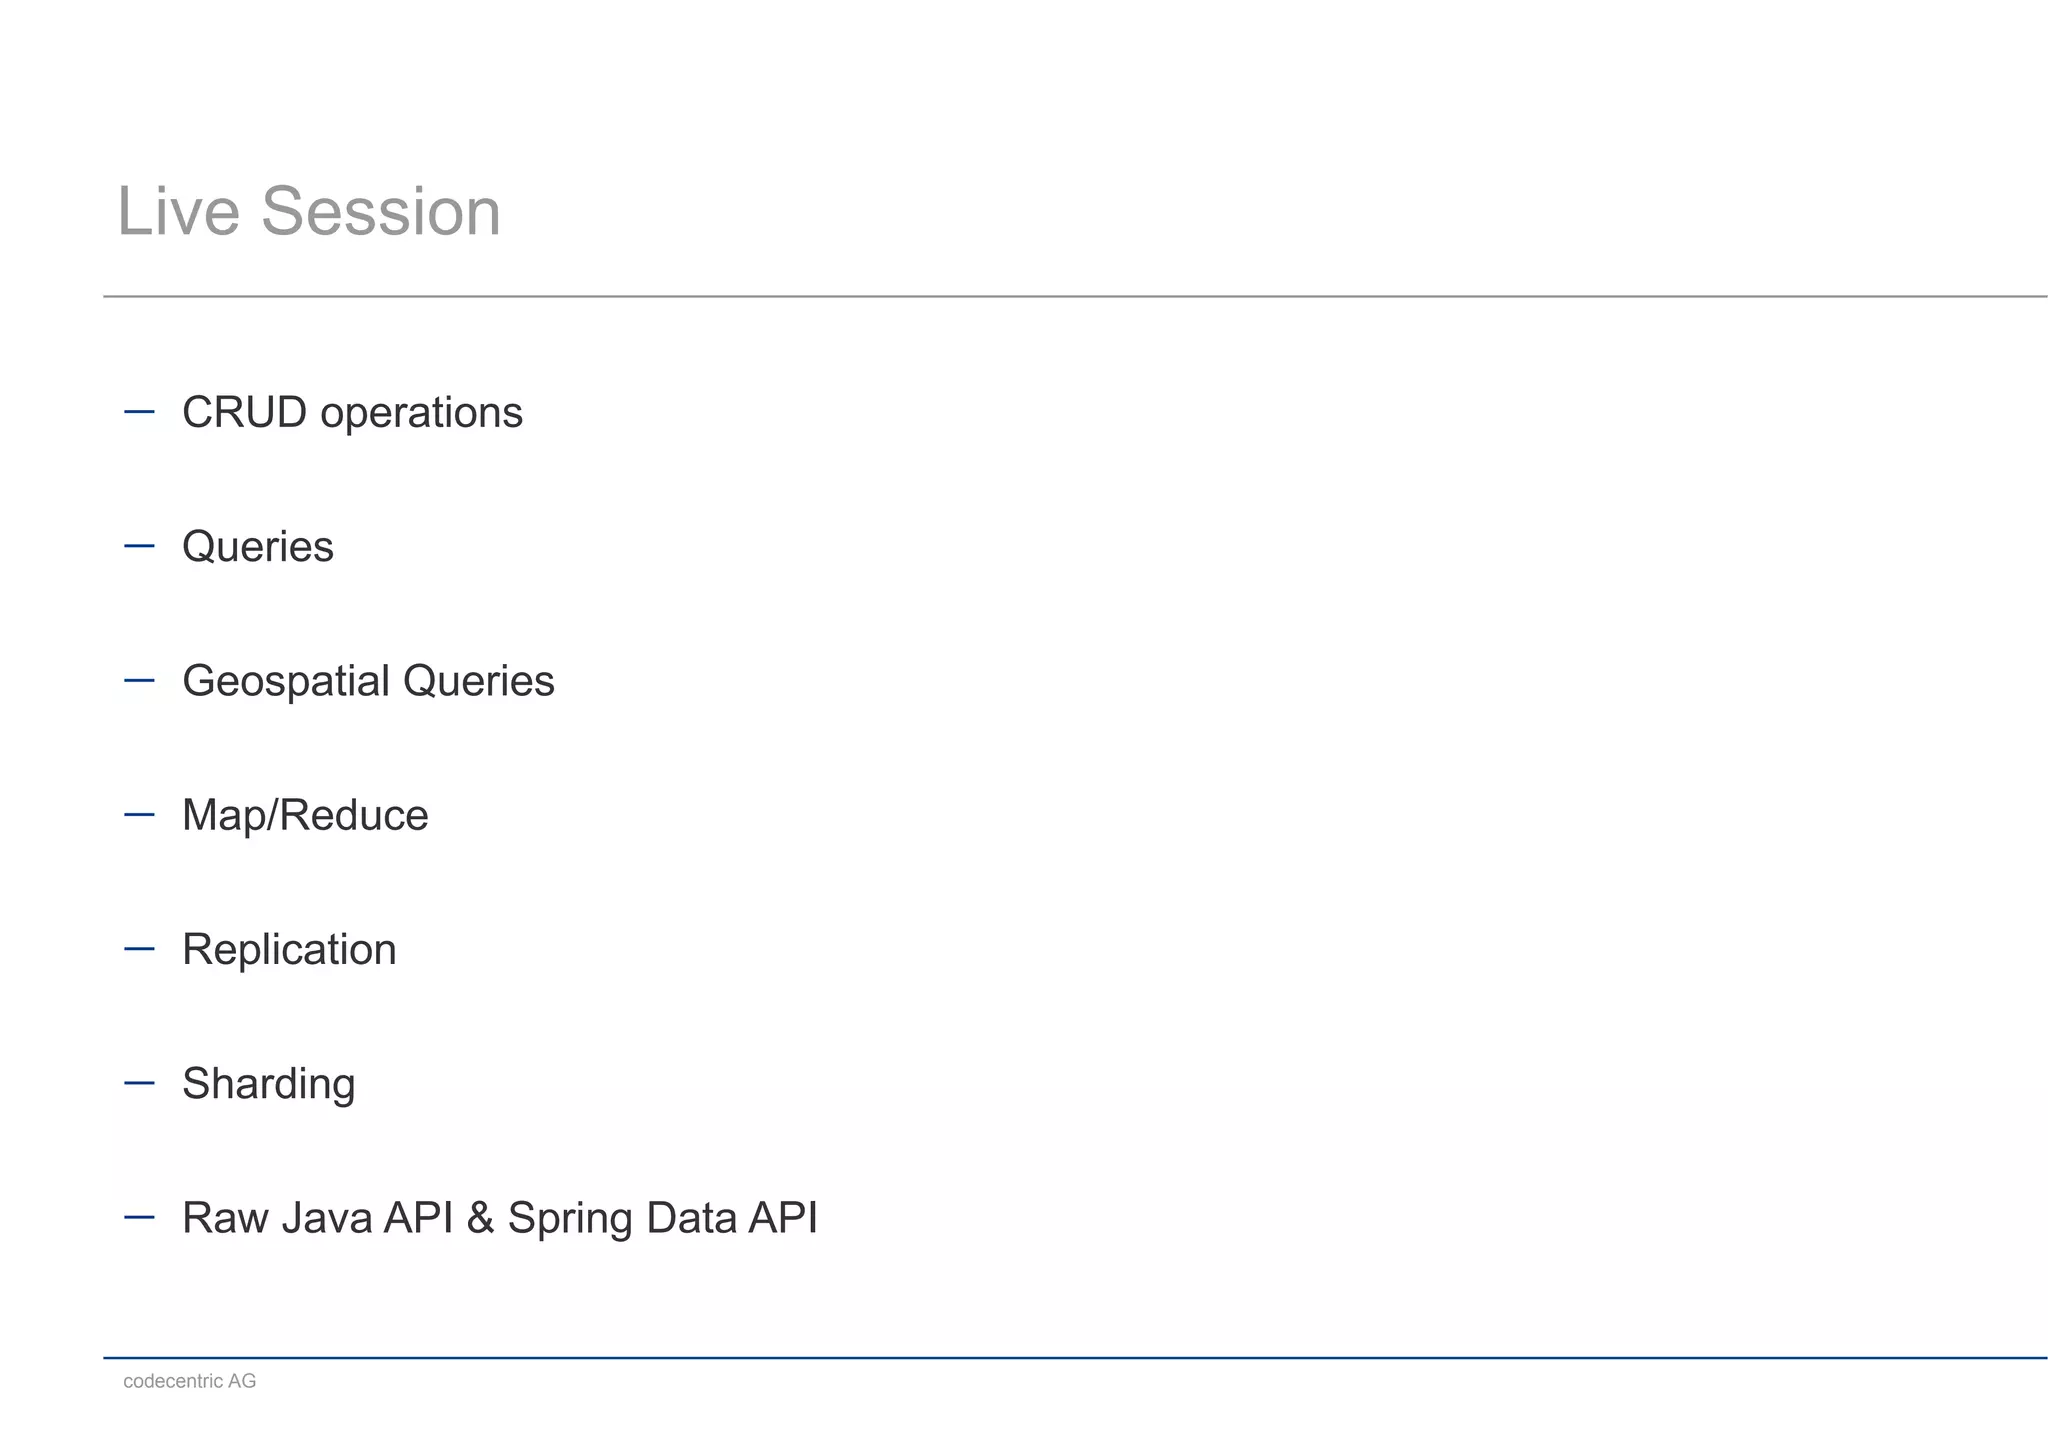2048x1448 pixels.
Task: Click the "Live Session" slide title
Action: click(309, 212)
